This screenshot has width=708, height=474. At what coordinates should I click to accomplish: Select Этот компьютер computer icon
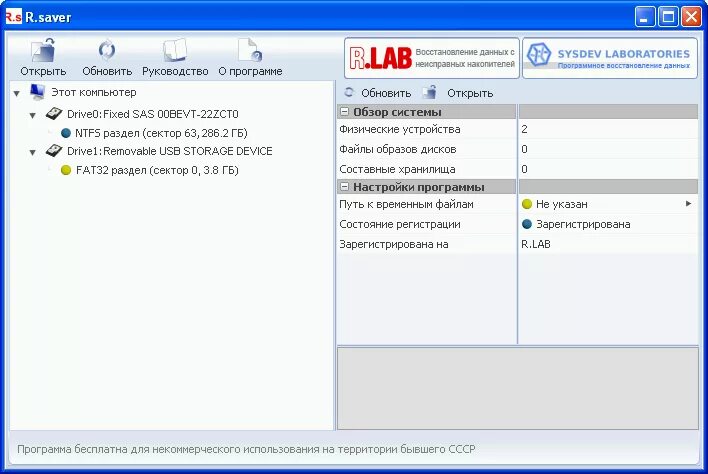[x=37, y=92]
